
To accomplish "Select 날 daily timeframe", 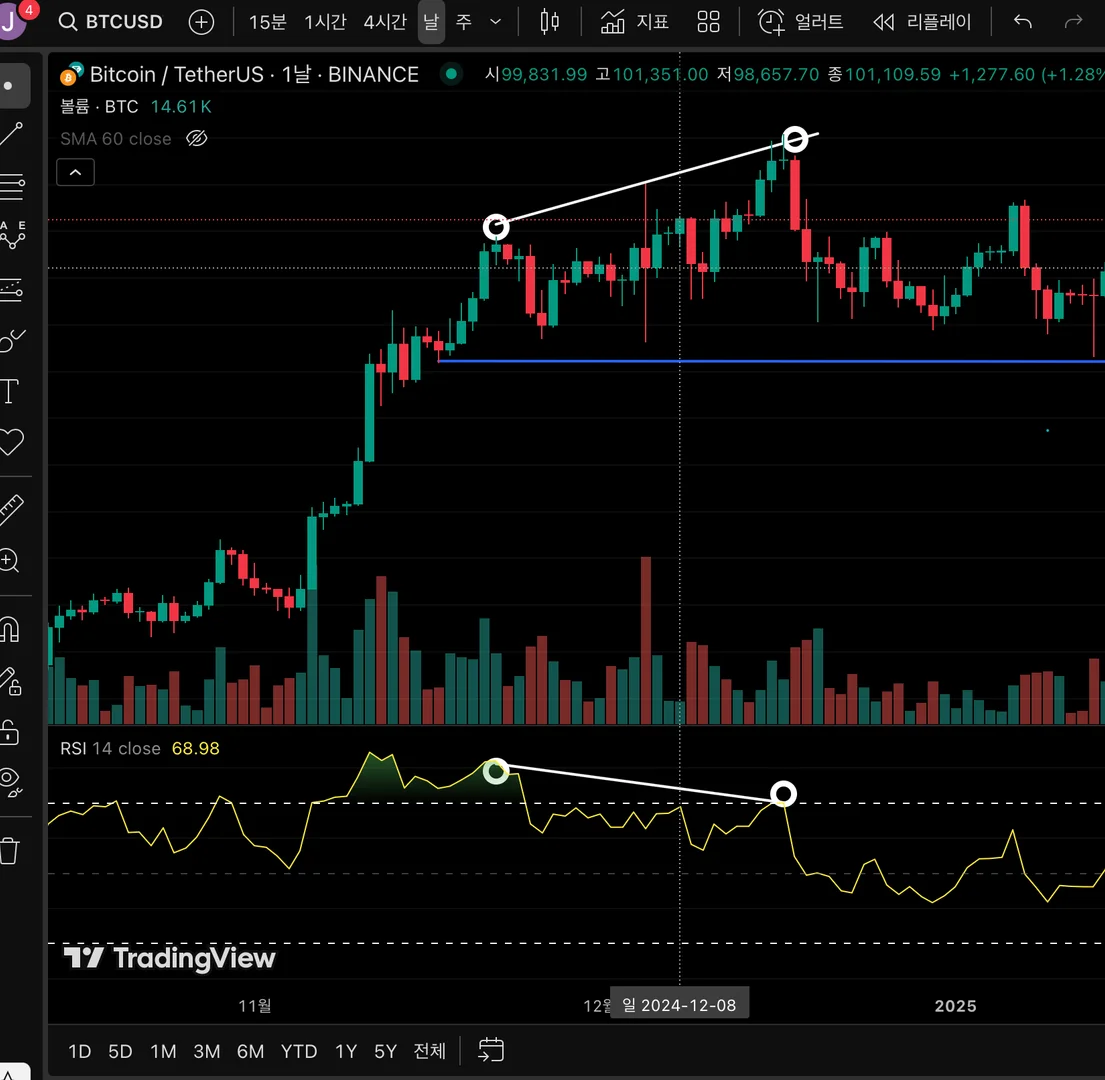I will coord(431,22).
